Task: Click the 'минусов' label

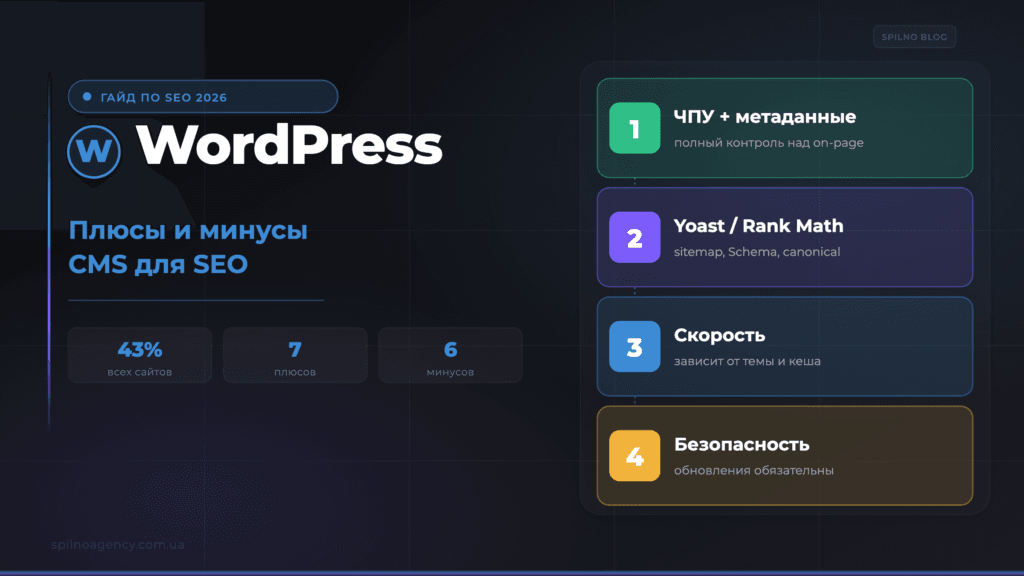Action: click(x=451, y=372)
